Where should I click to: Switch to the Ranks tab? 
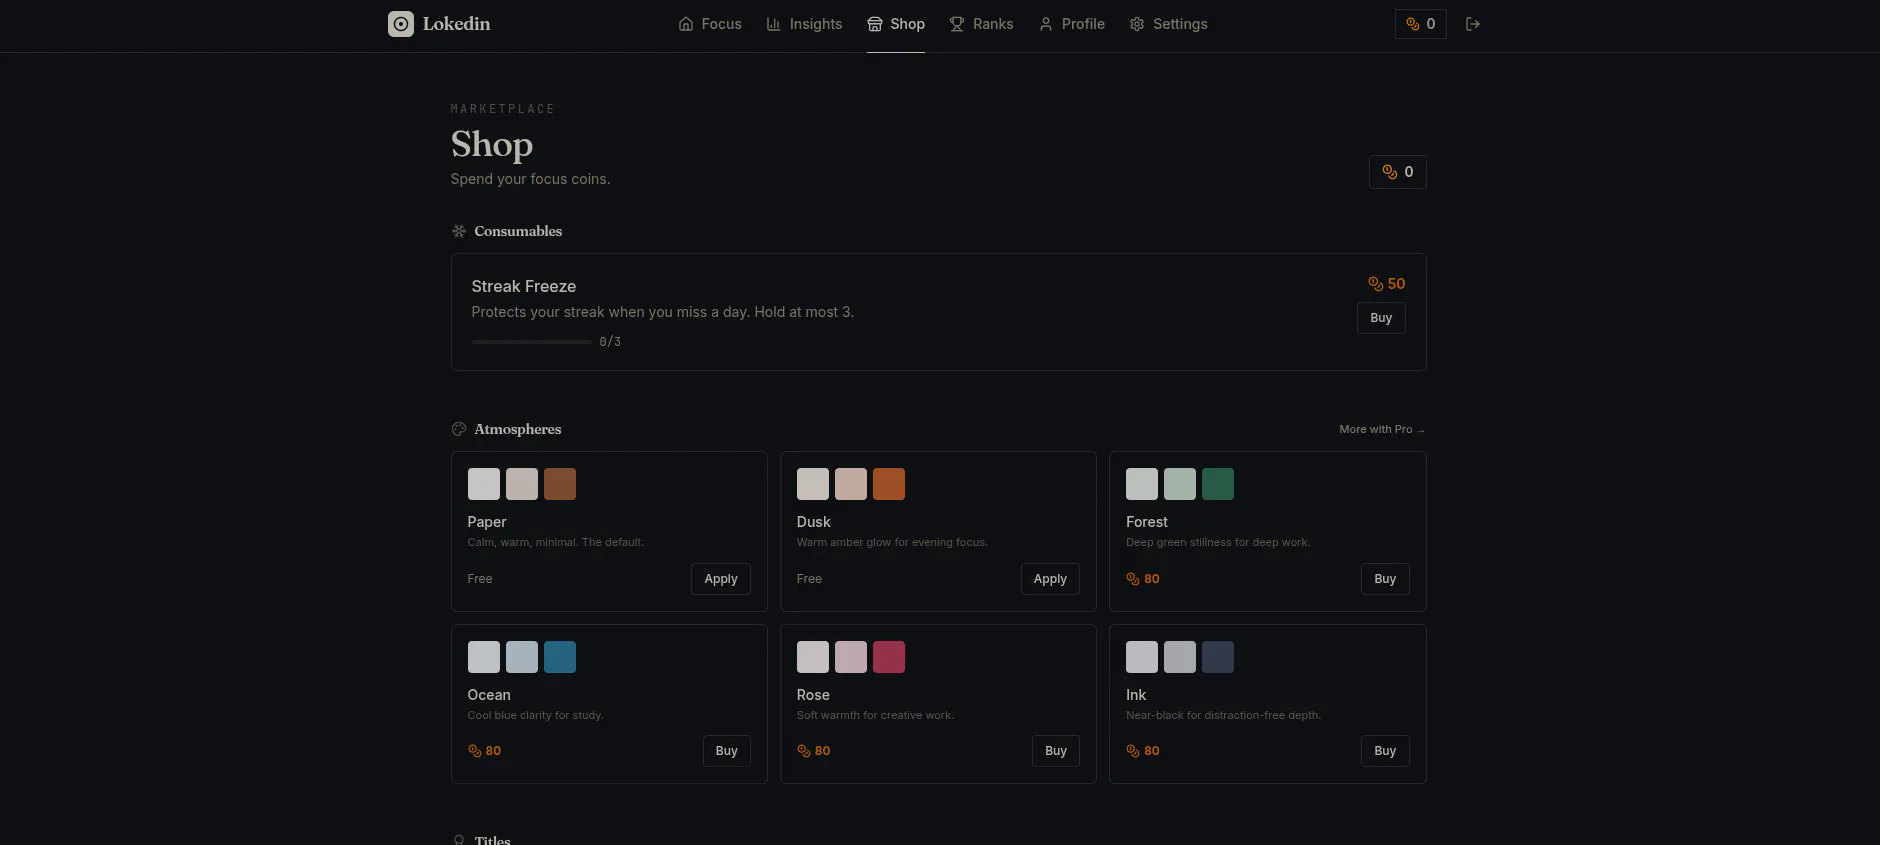pyautogui.click(x=981, y=24)
